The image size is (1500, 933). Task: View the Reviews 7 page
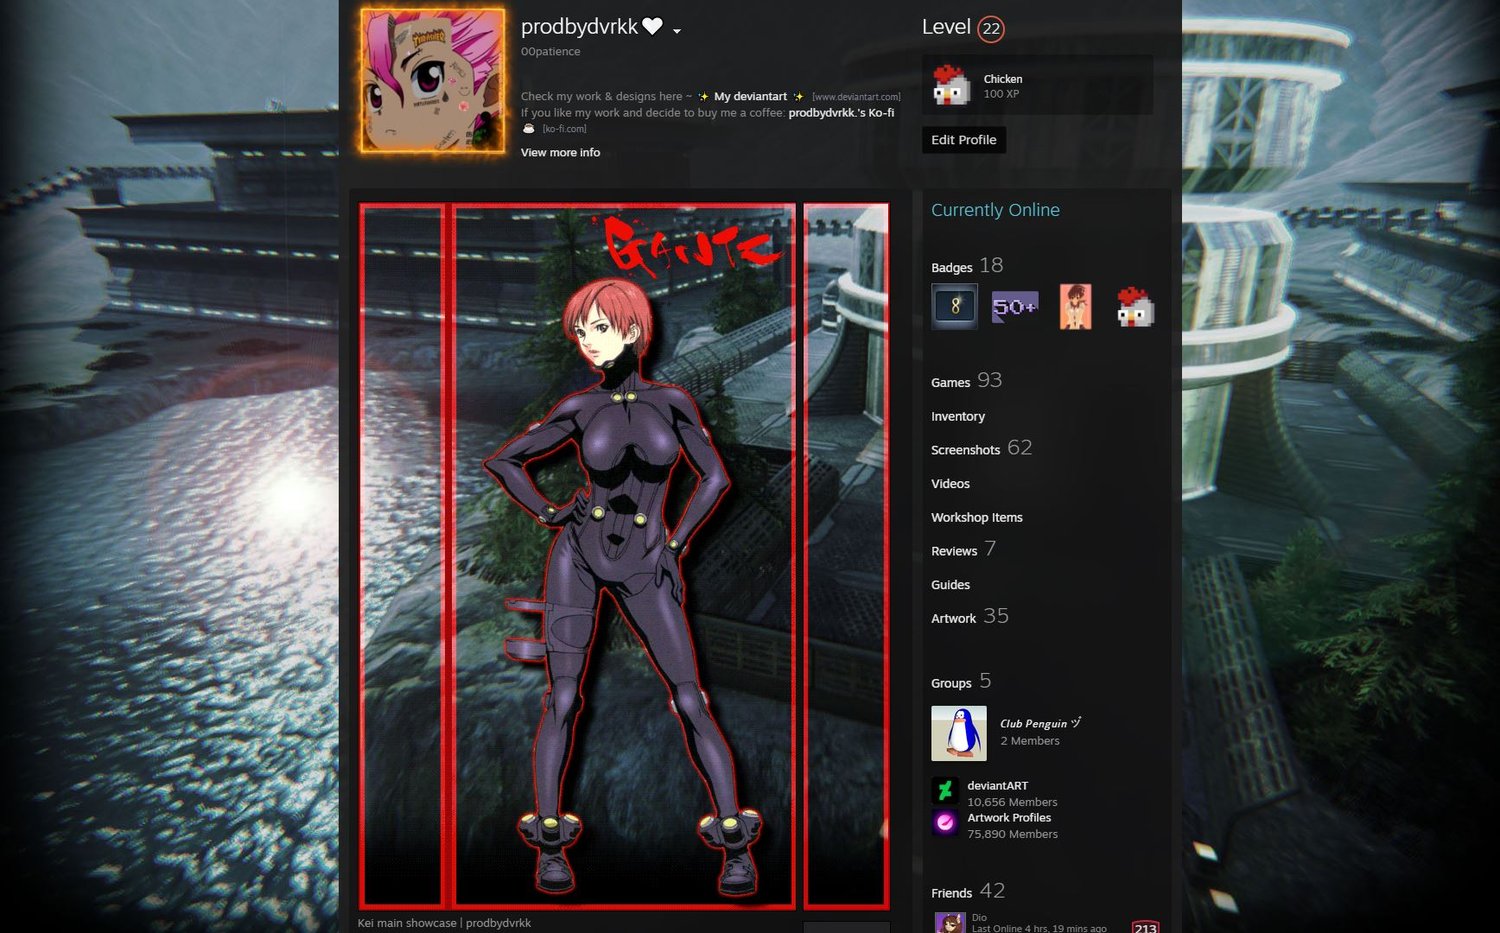coord(963,549)
